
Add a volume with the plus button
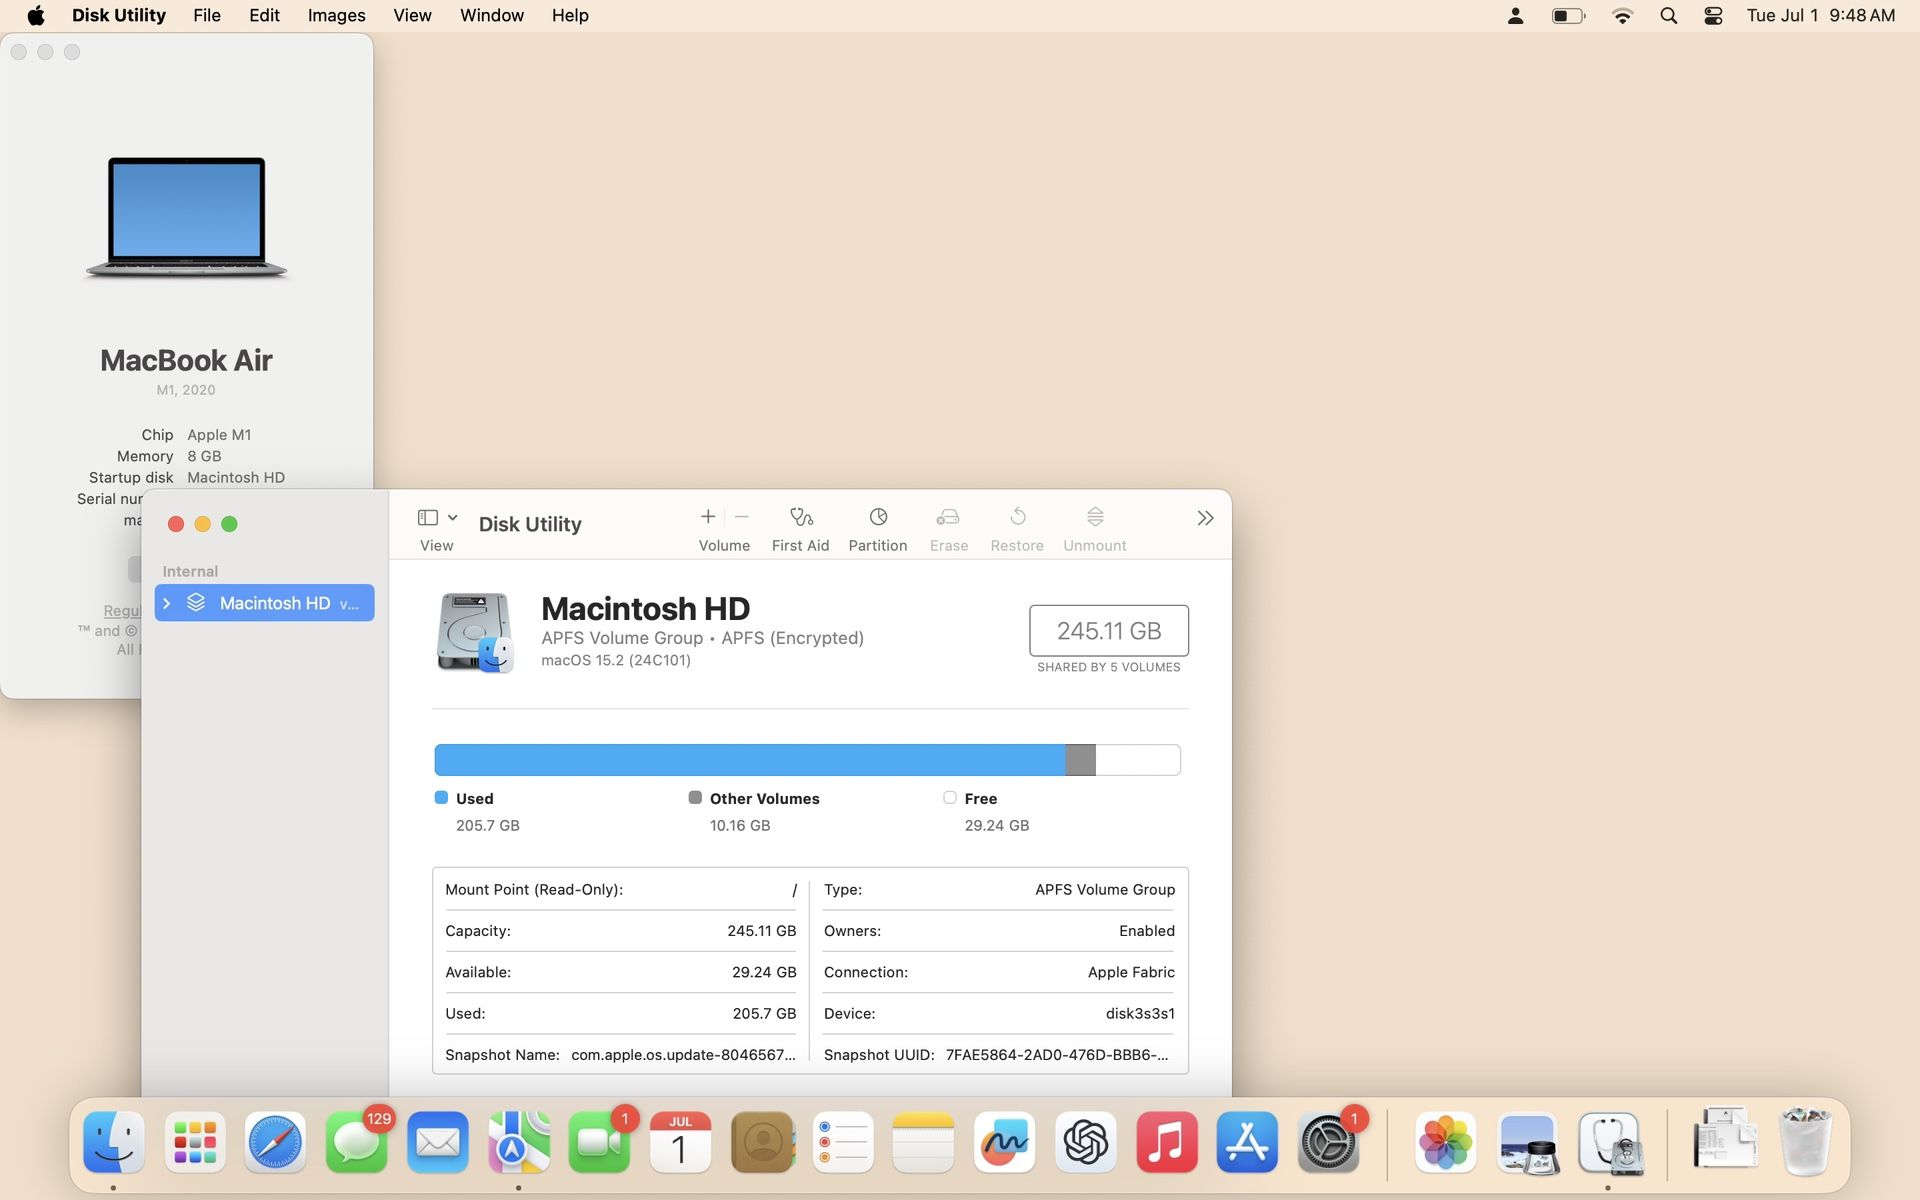tap(708, 517)
